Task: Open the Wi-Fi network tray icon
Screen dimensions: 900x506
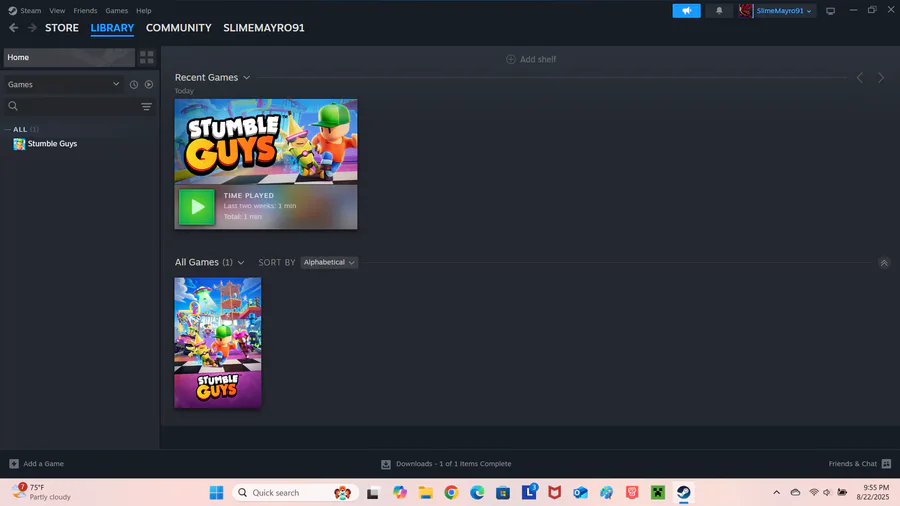Action: tap(813, 492)
